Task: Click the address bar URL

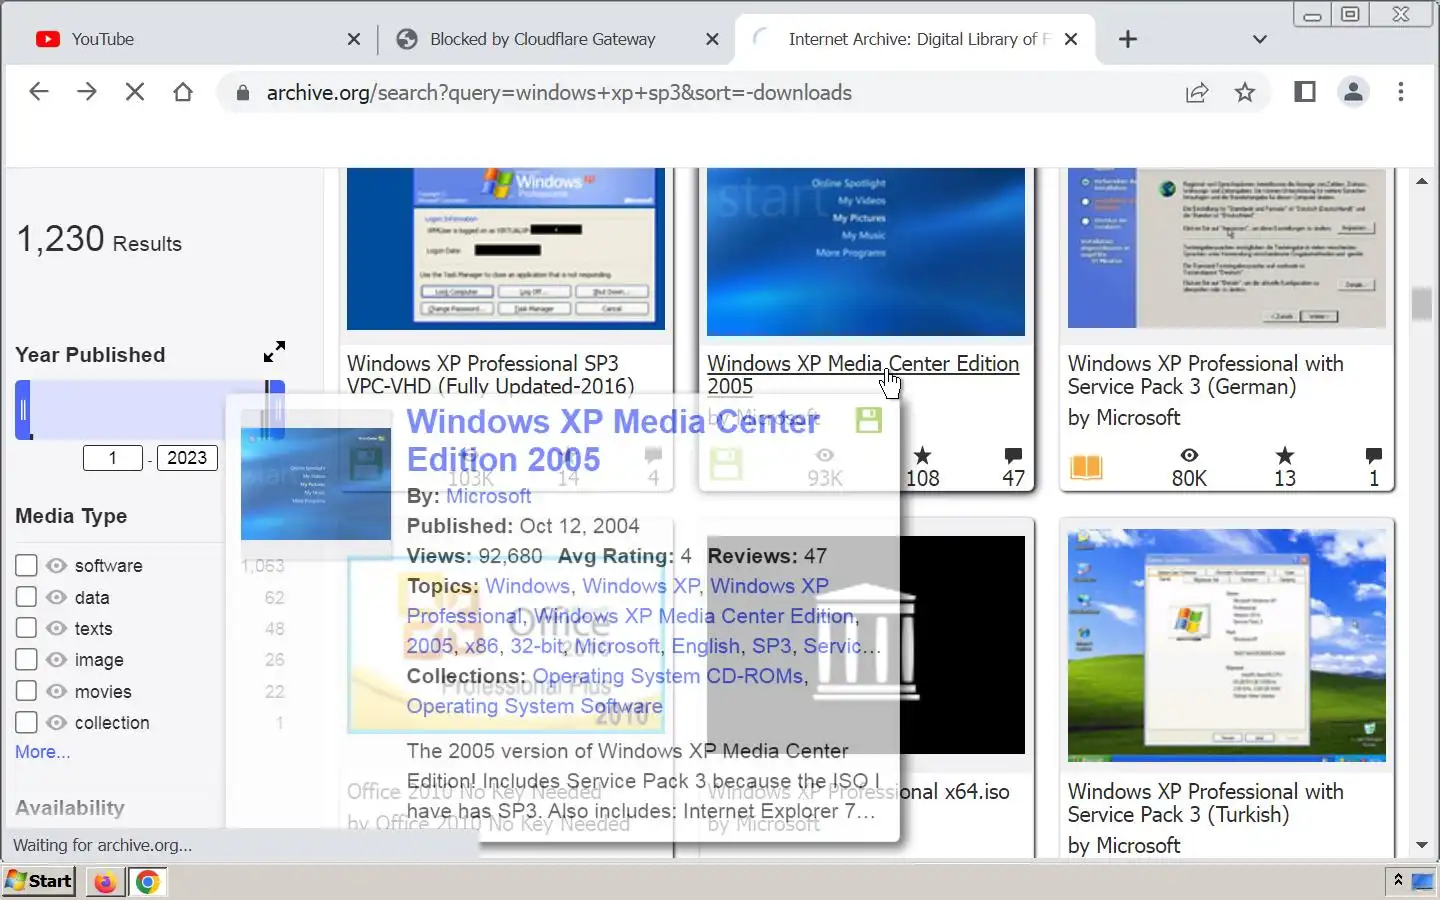Action: 559,93
